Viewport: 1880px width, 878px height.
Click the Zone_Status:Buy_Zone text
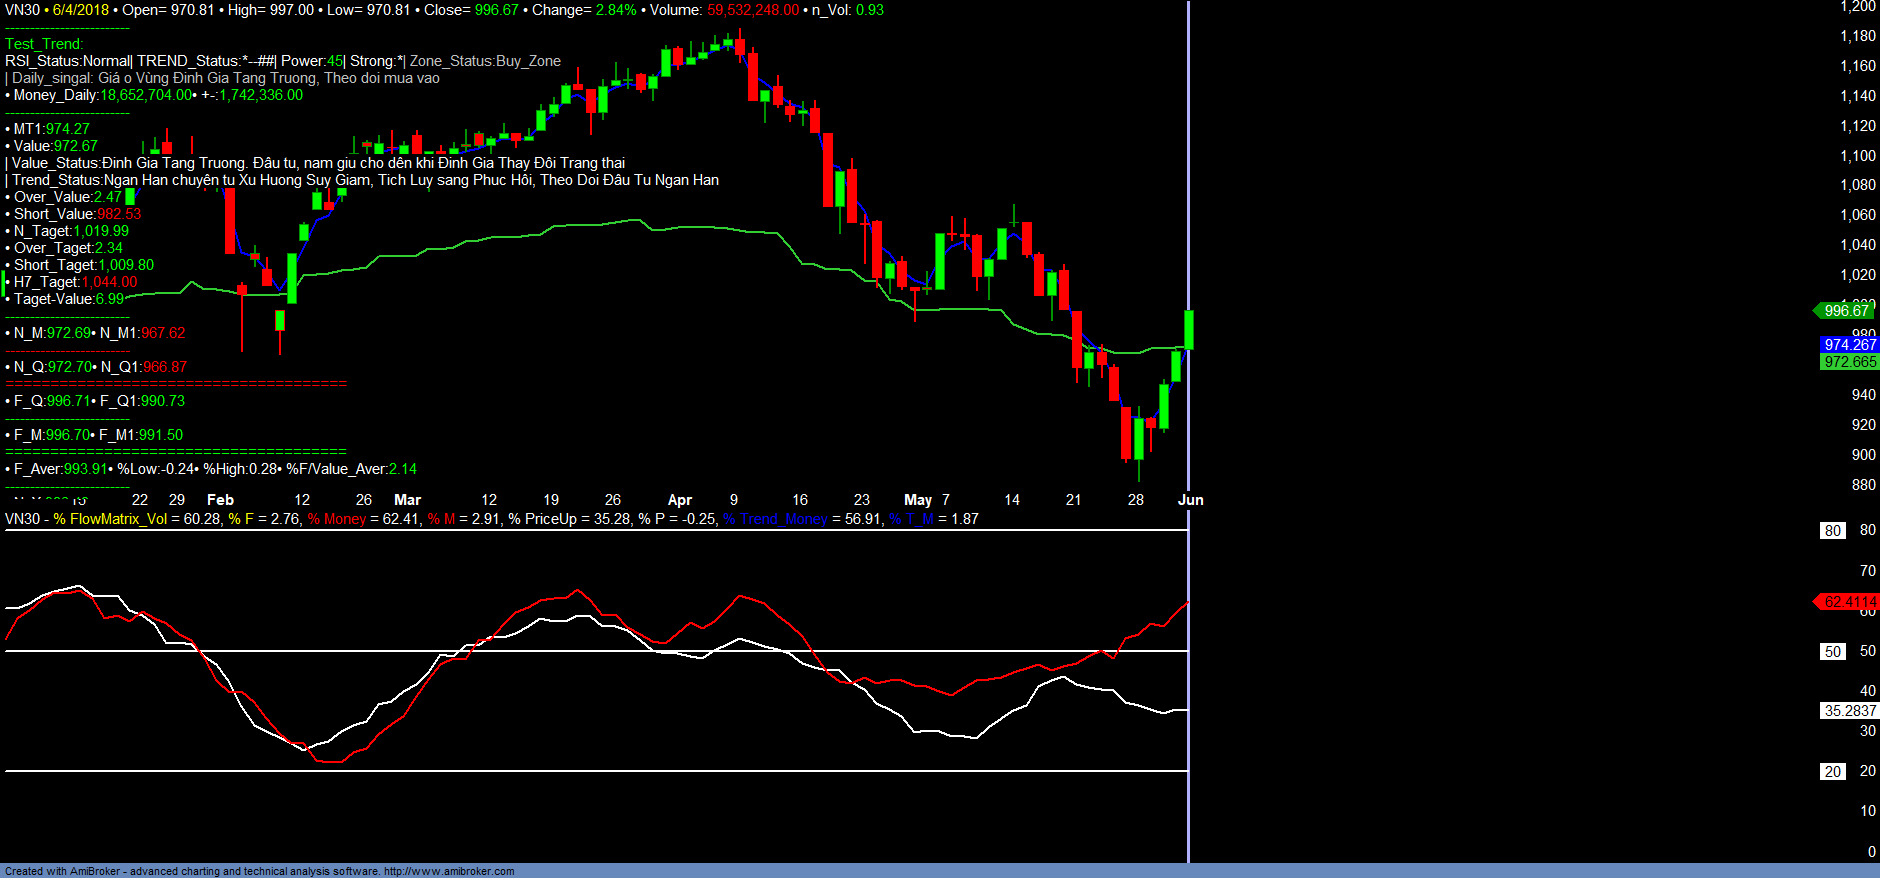tap(485, 61)
